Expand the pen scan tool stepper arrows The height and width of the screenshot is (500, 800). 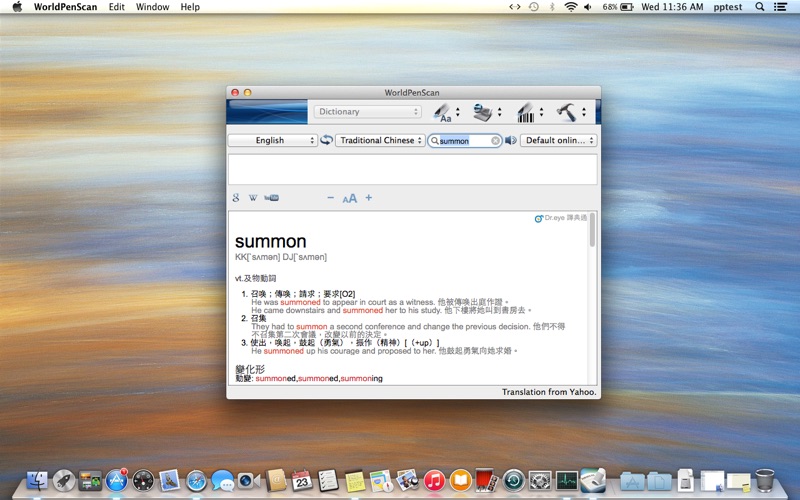[458, 112]
